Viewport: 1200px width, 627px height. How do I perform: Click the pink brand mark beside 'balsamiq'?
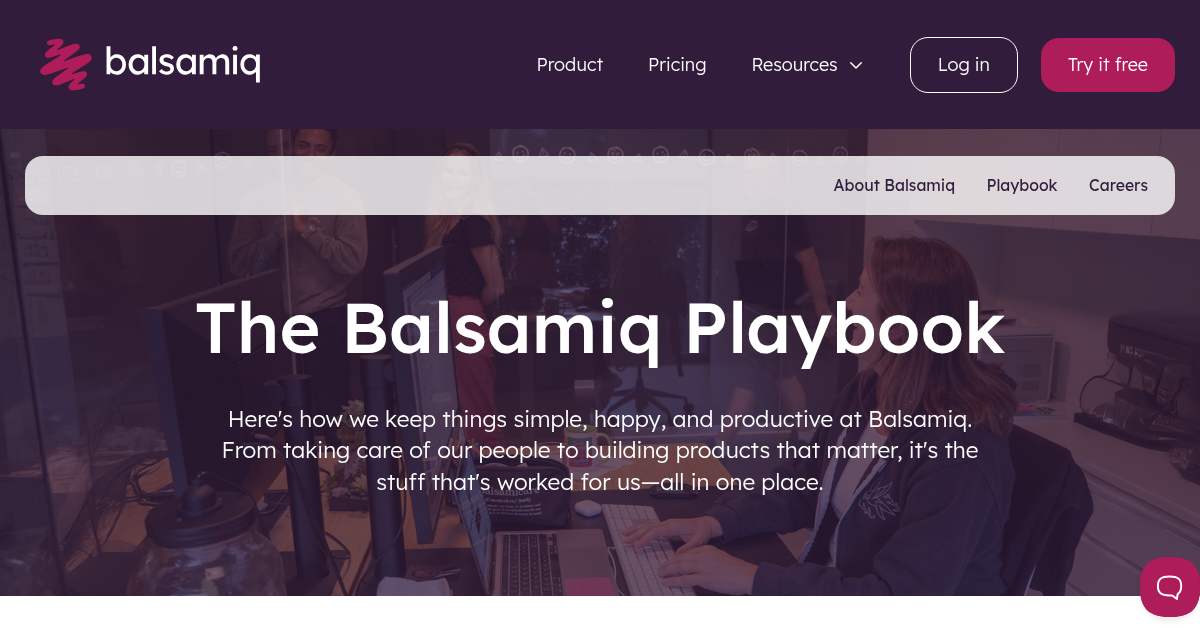63,64
